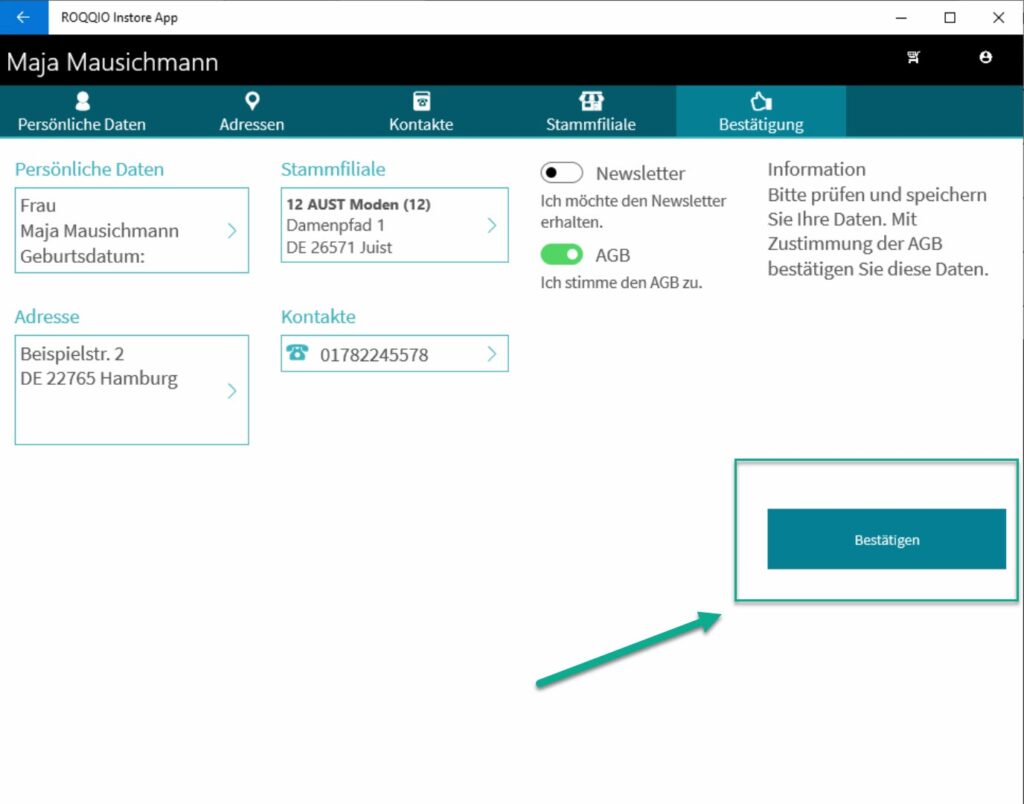The height and width of the screenshot is (804, 1024).
Task: Expand Stammfiliale card chevron
Action: tap(491, 225)
